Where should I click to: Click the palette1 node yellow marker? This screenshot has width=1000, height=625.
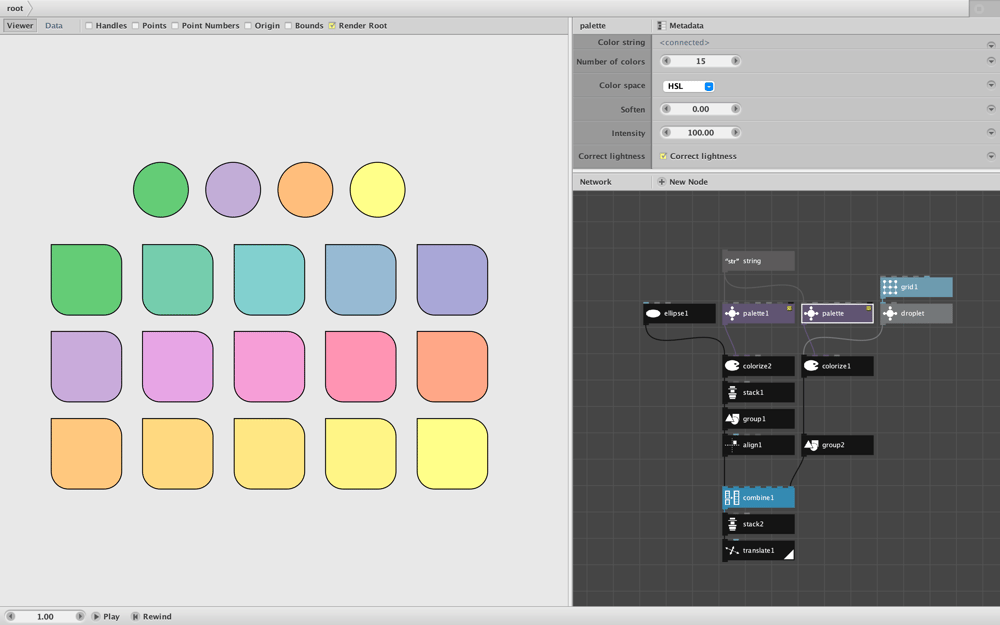[789, 308]
